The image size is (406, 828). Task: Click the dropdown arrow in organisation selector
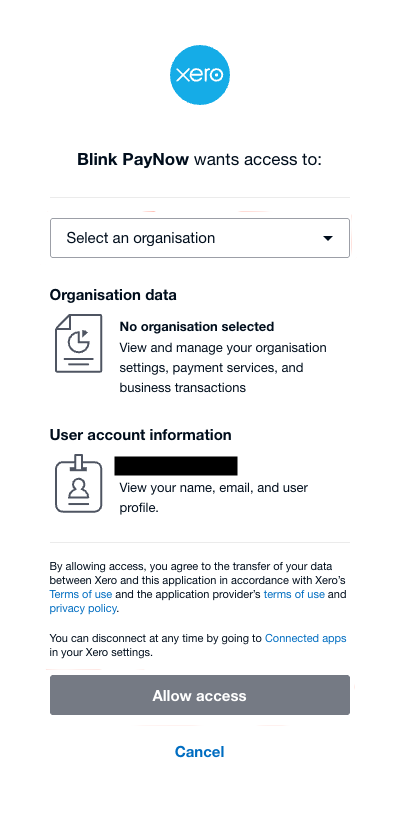[328, 238]
